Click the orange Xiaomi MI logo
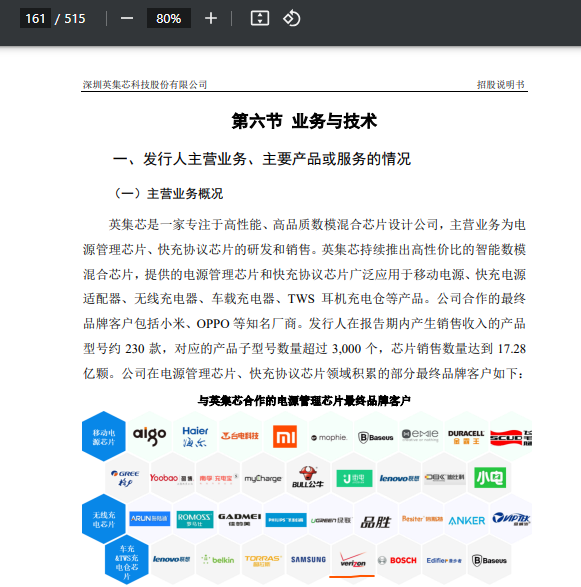581x587 pixels. [x=285, y=437]
